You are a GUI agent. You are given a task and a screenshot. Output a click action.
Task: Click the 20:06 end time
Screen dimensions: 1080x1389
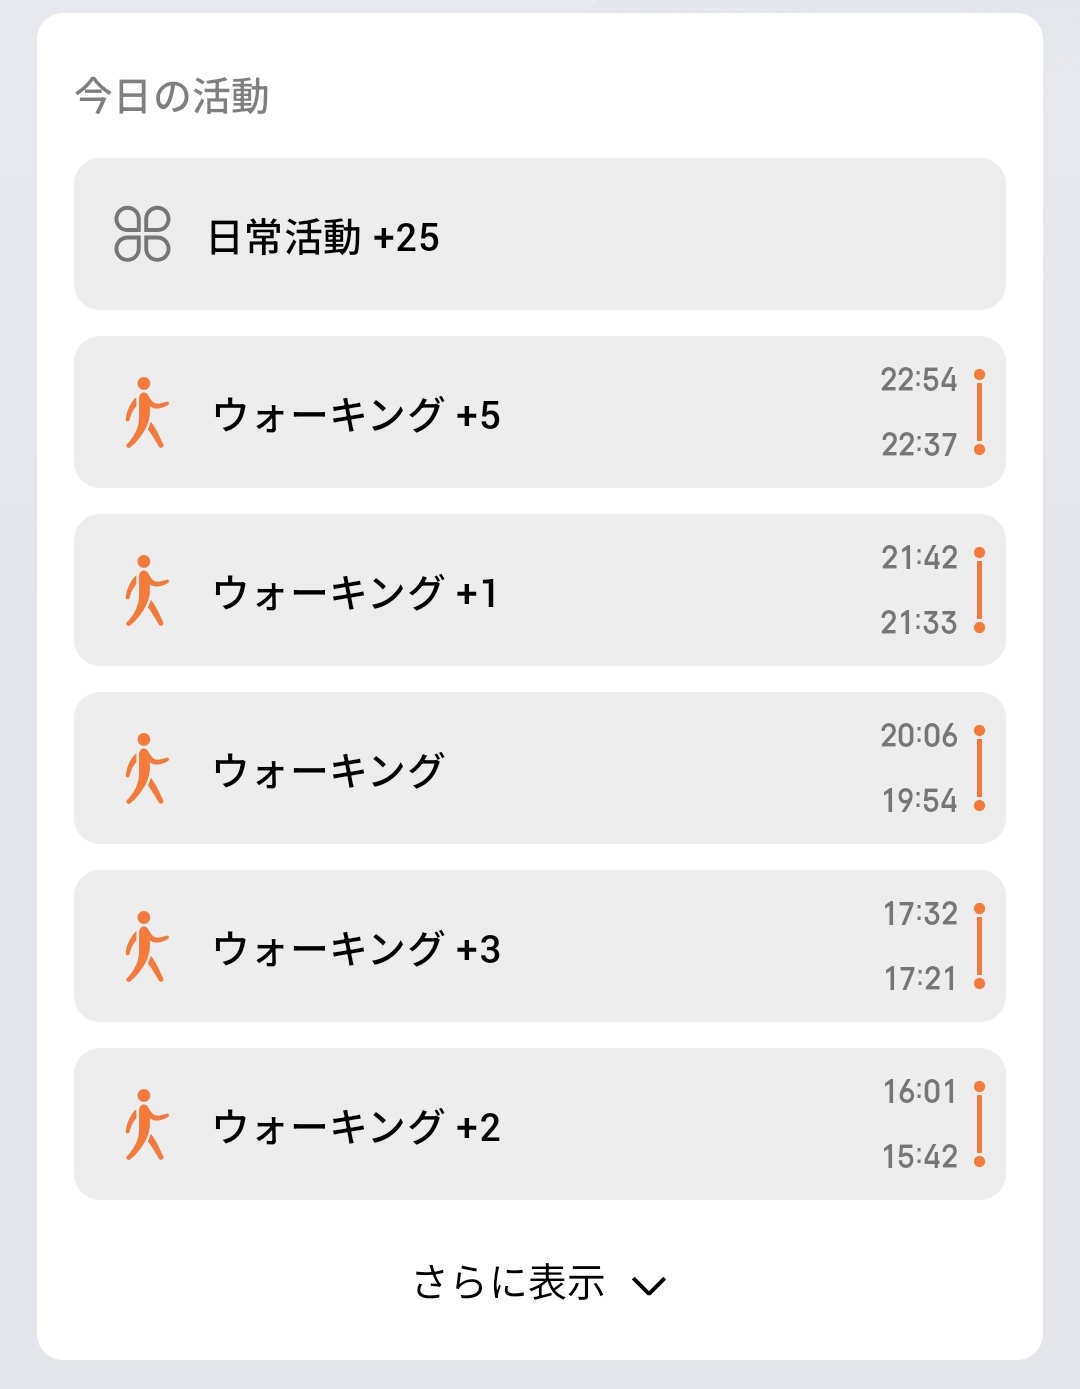919,736
